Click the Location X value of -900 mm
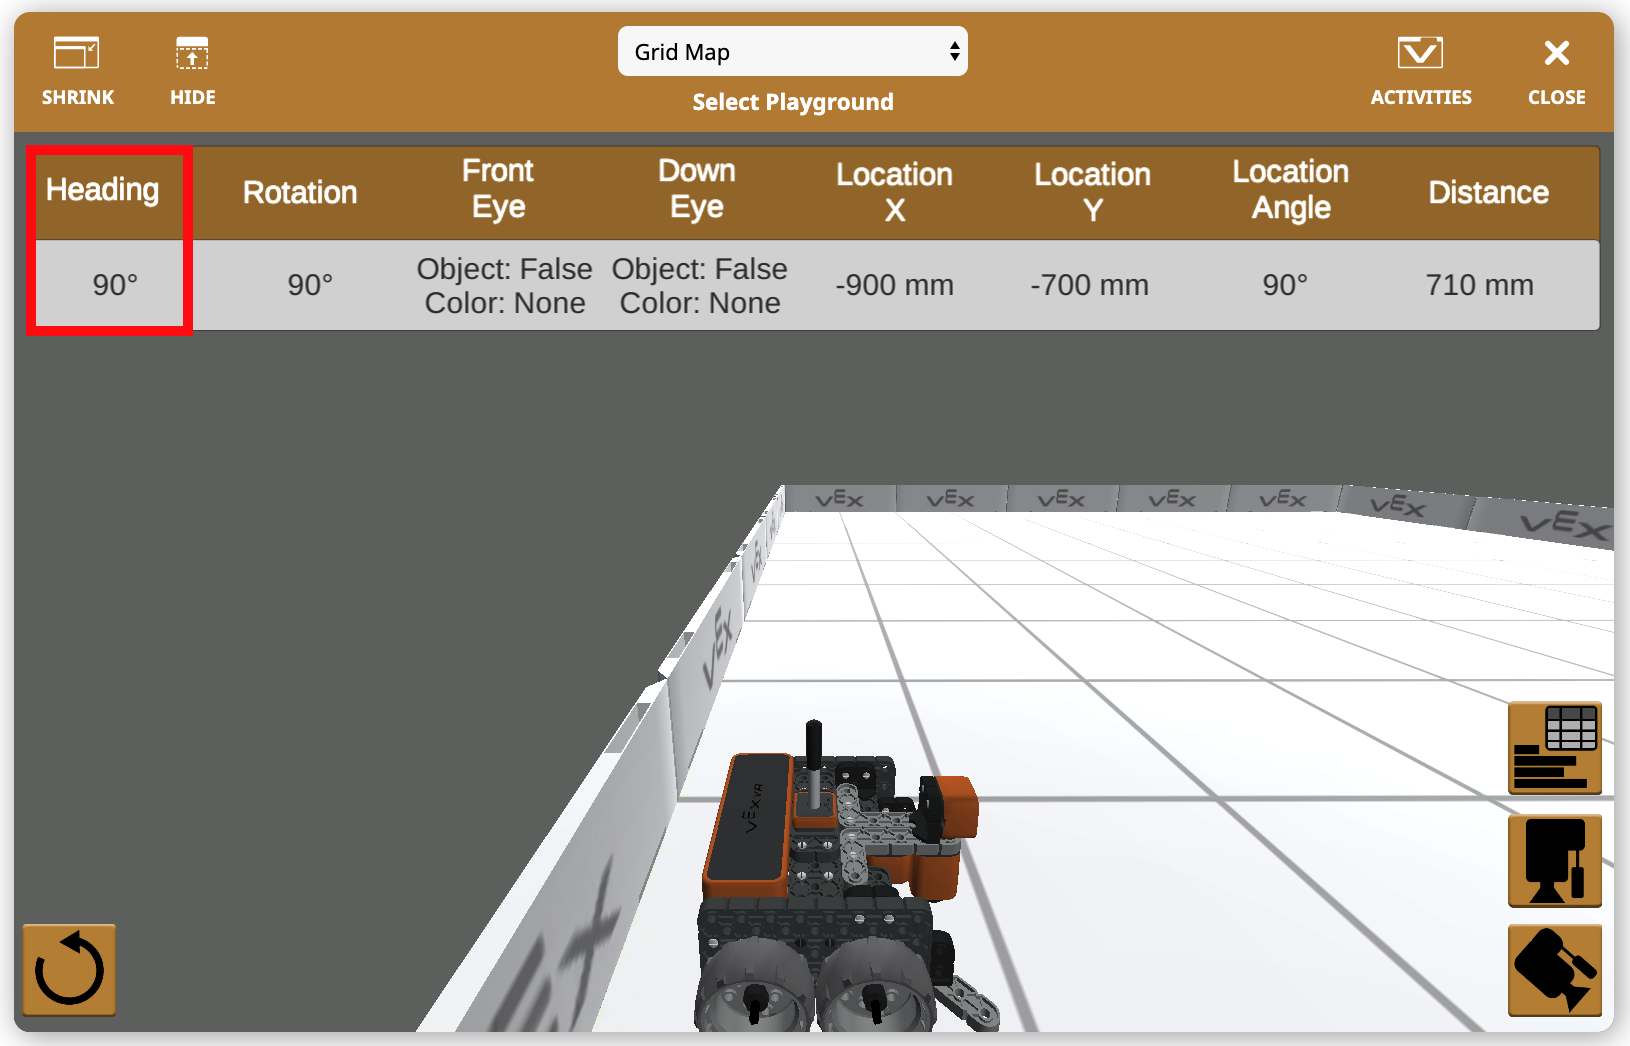 click(x=893, y=285)
